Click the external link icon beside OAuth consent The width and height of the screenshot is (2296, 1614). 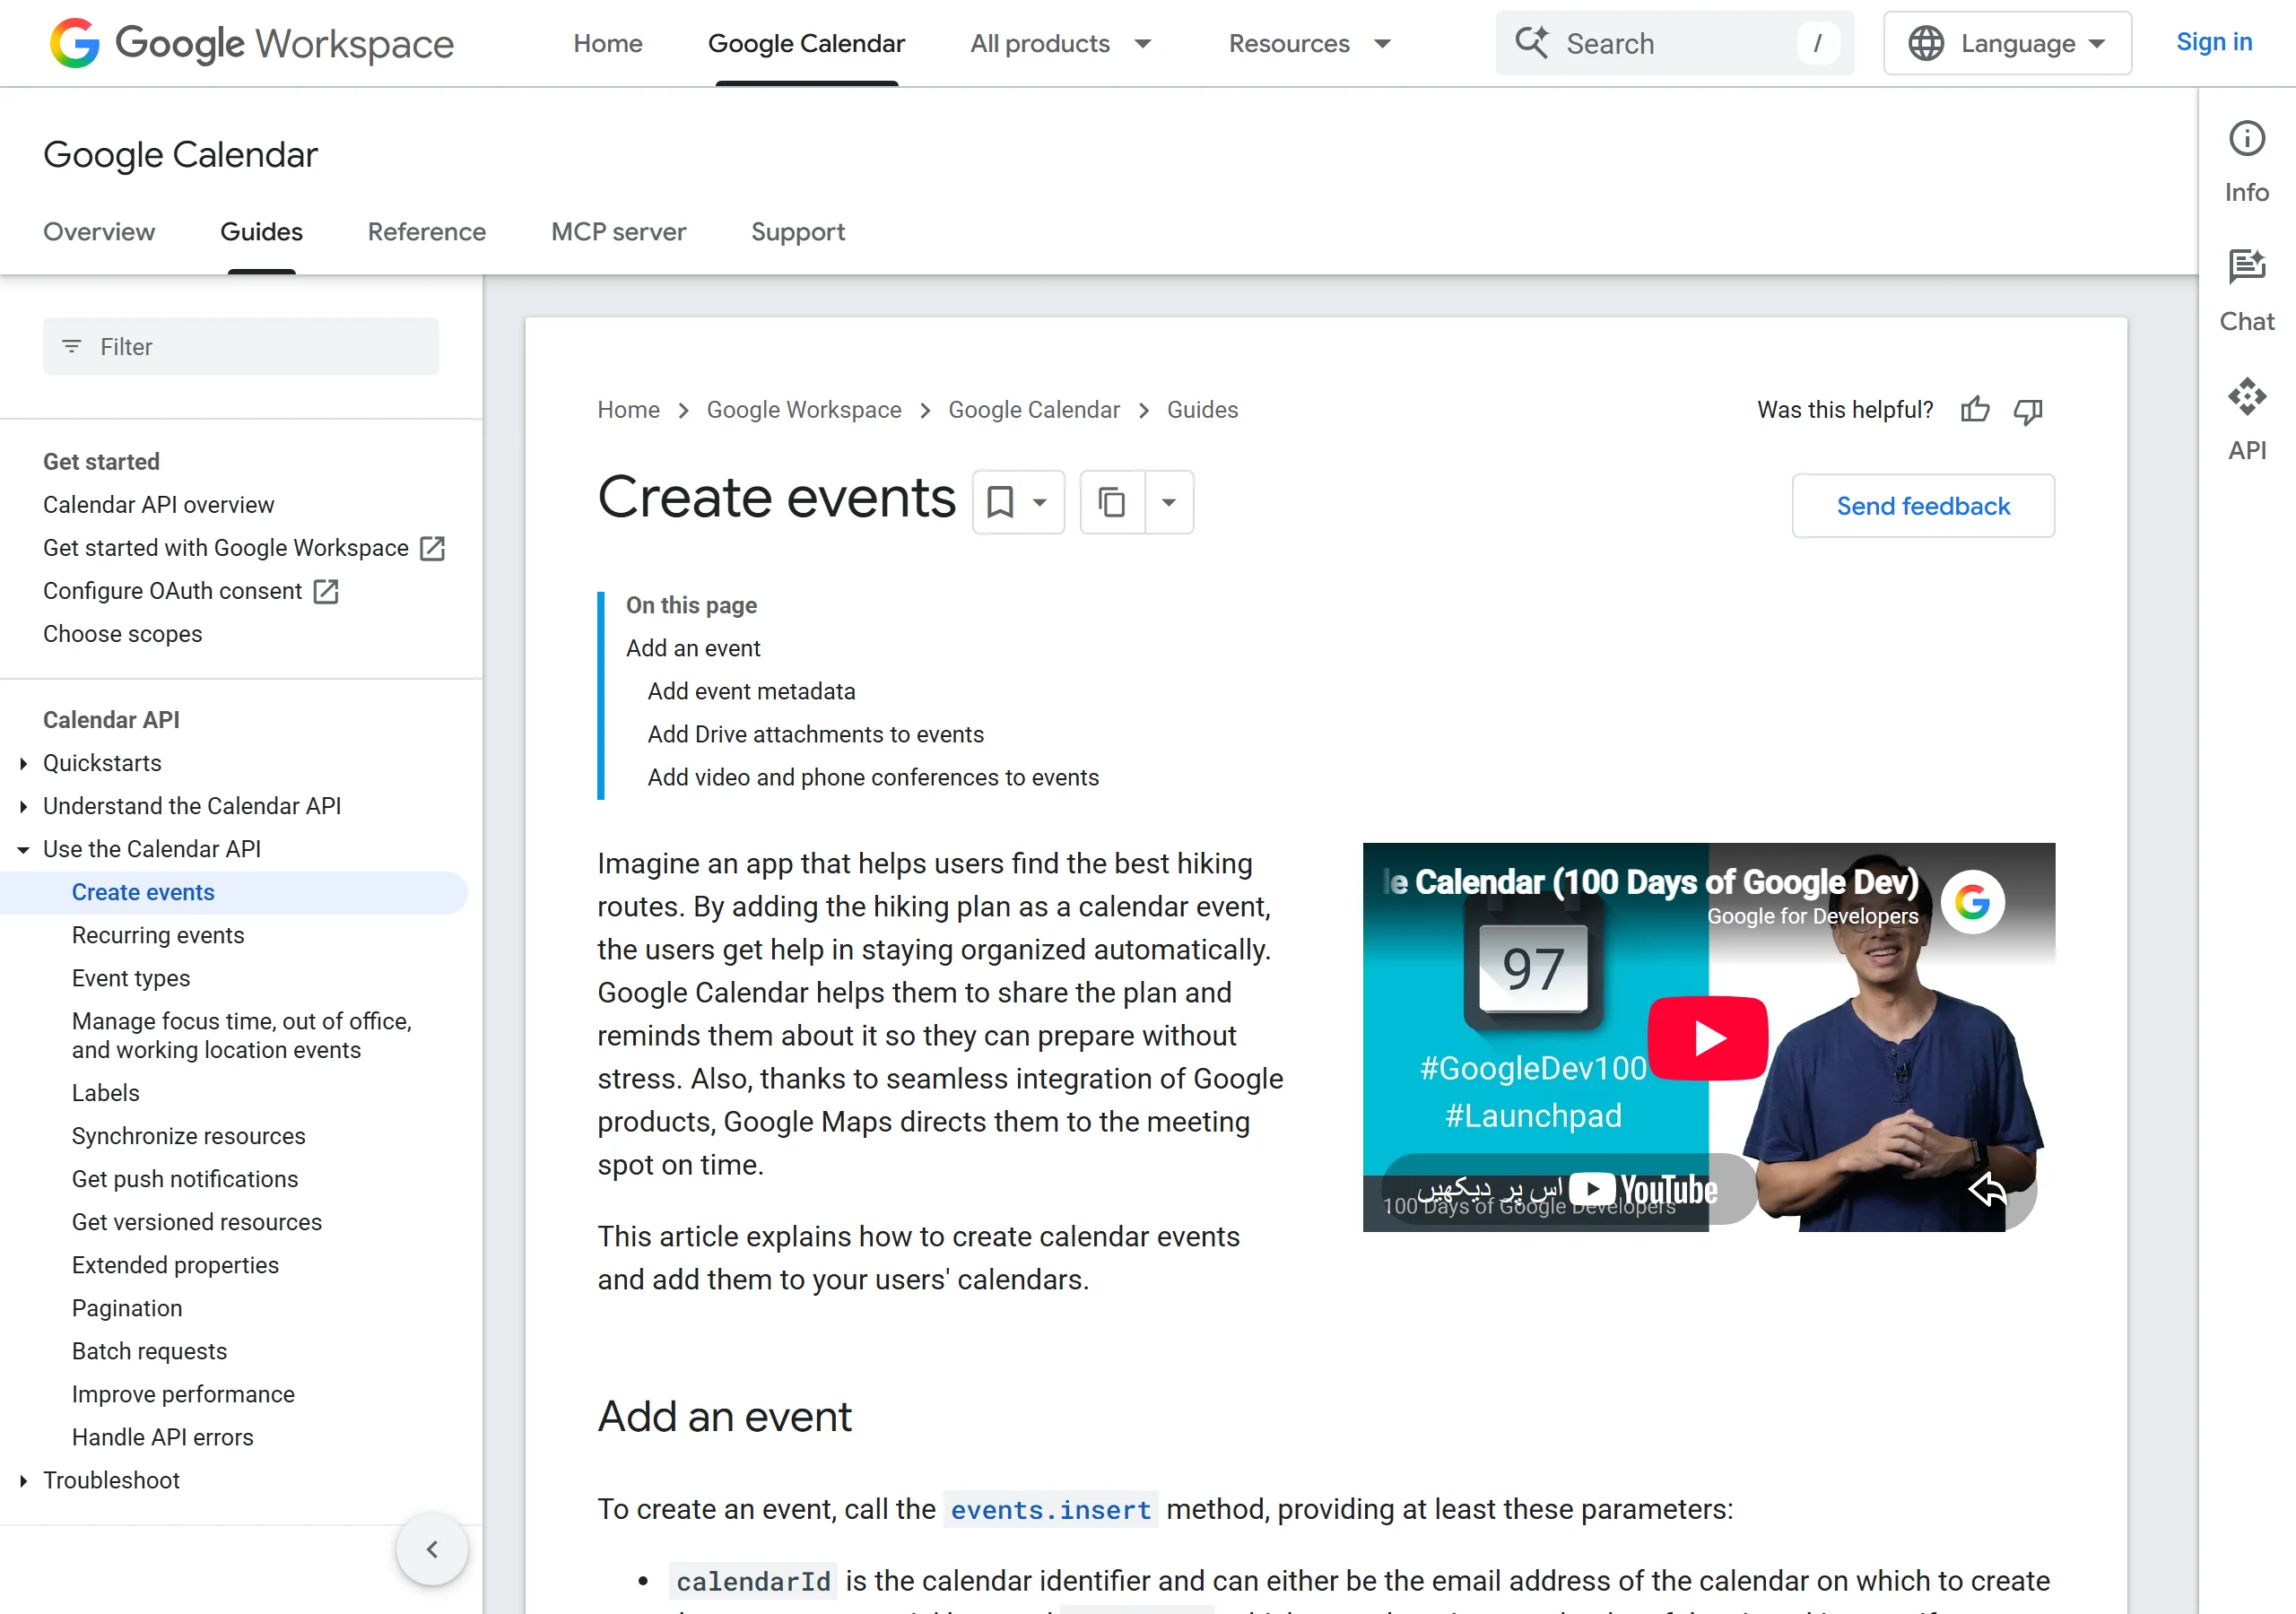coord(326,591)
